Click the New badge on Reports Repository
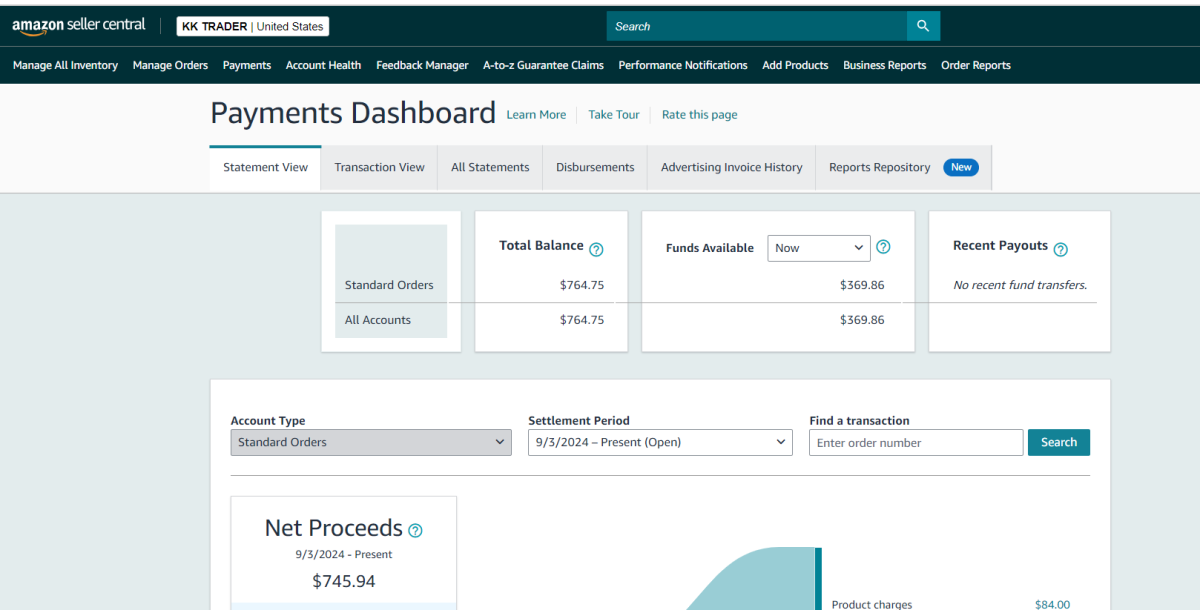The height and width of the screenshot is (610, 1200). coord(961,167)
